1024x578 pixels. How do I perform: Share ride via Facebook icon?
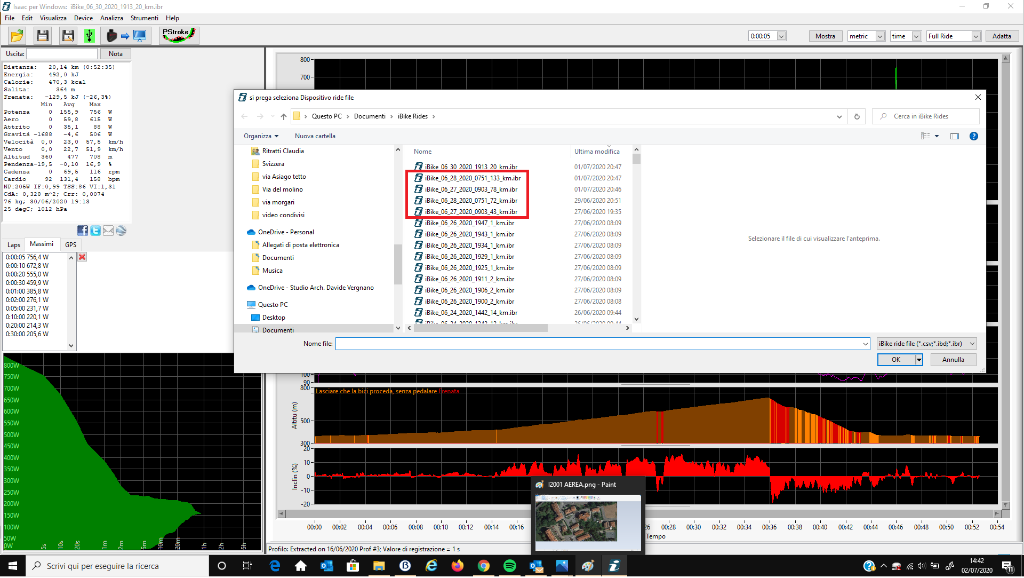click(82, 230)
